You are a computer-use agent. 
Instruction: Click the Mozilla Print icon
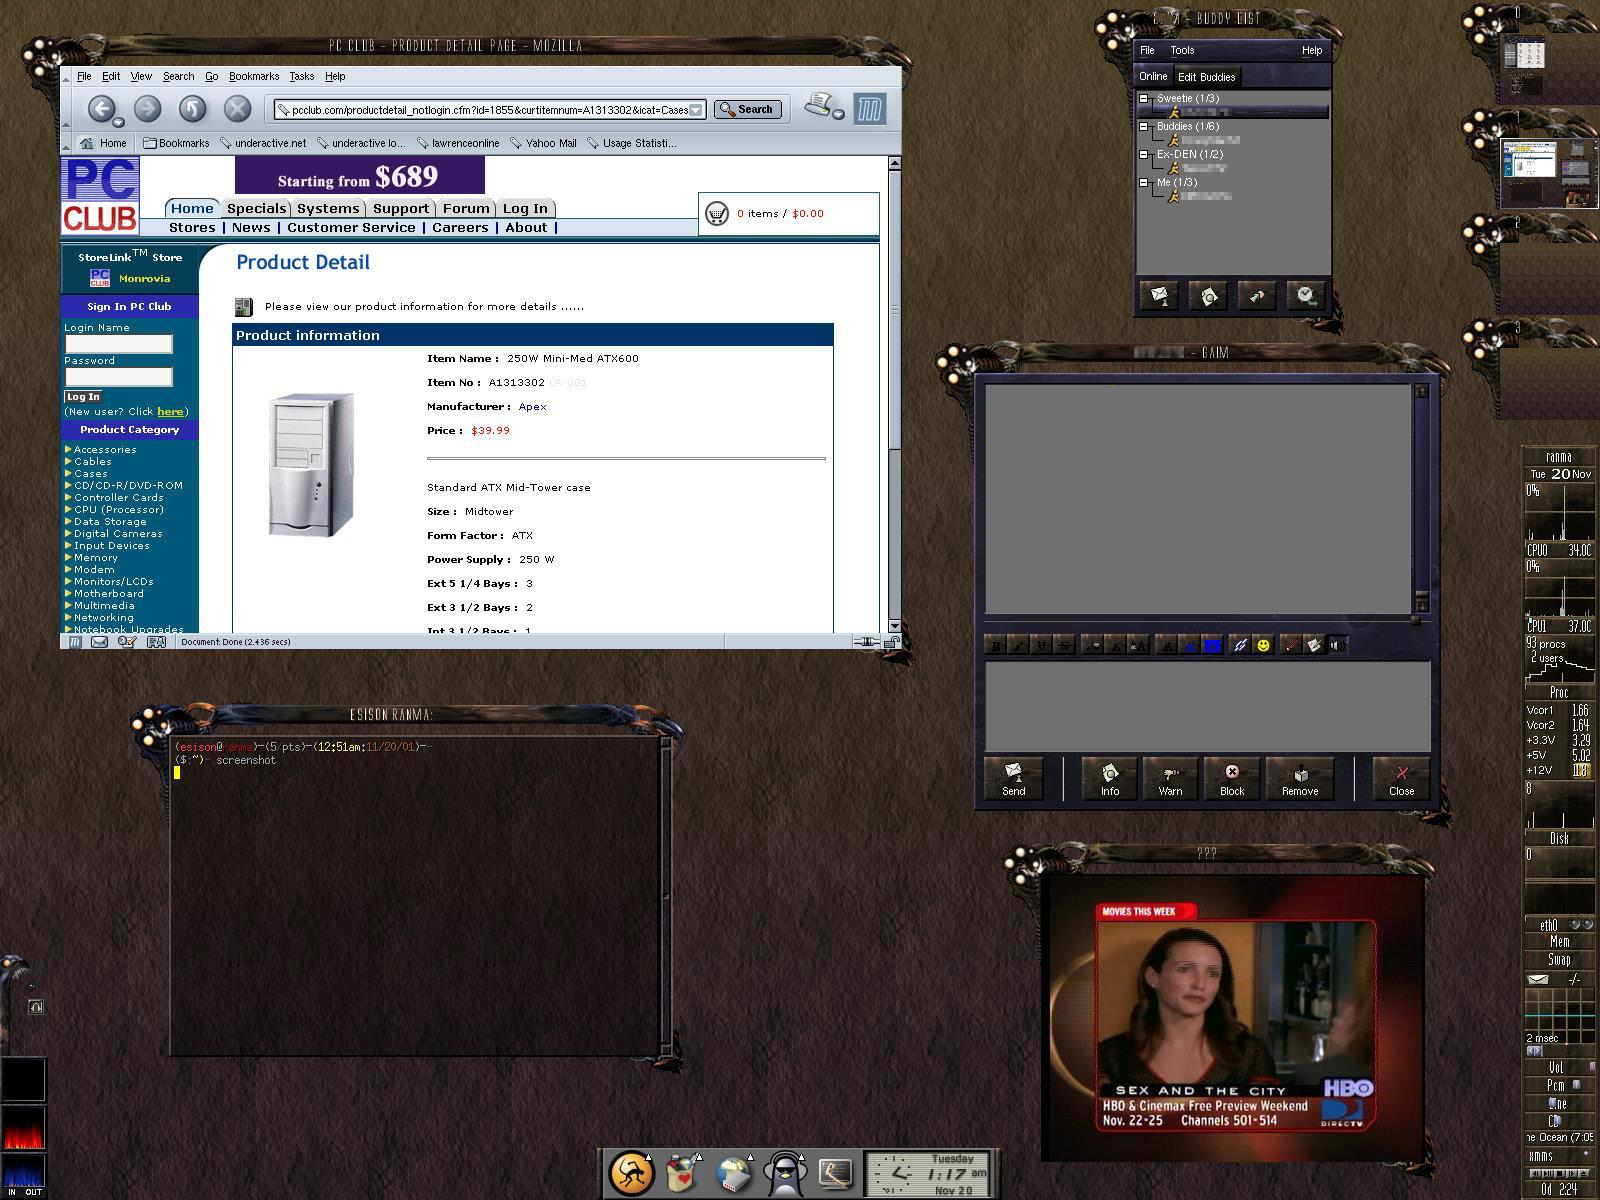[820, 105]
